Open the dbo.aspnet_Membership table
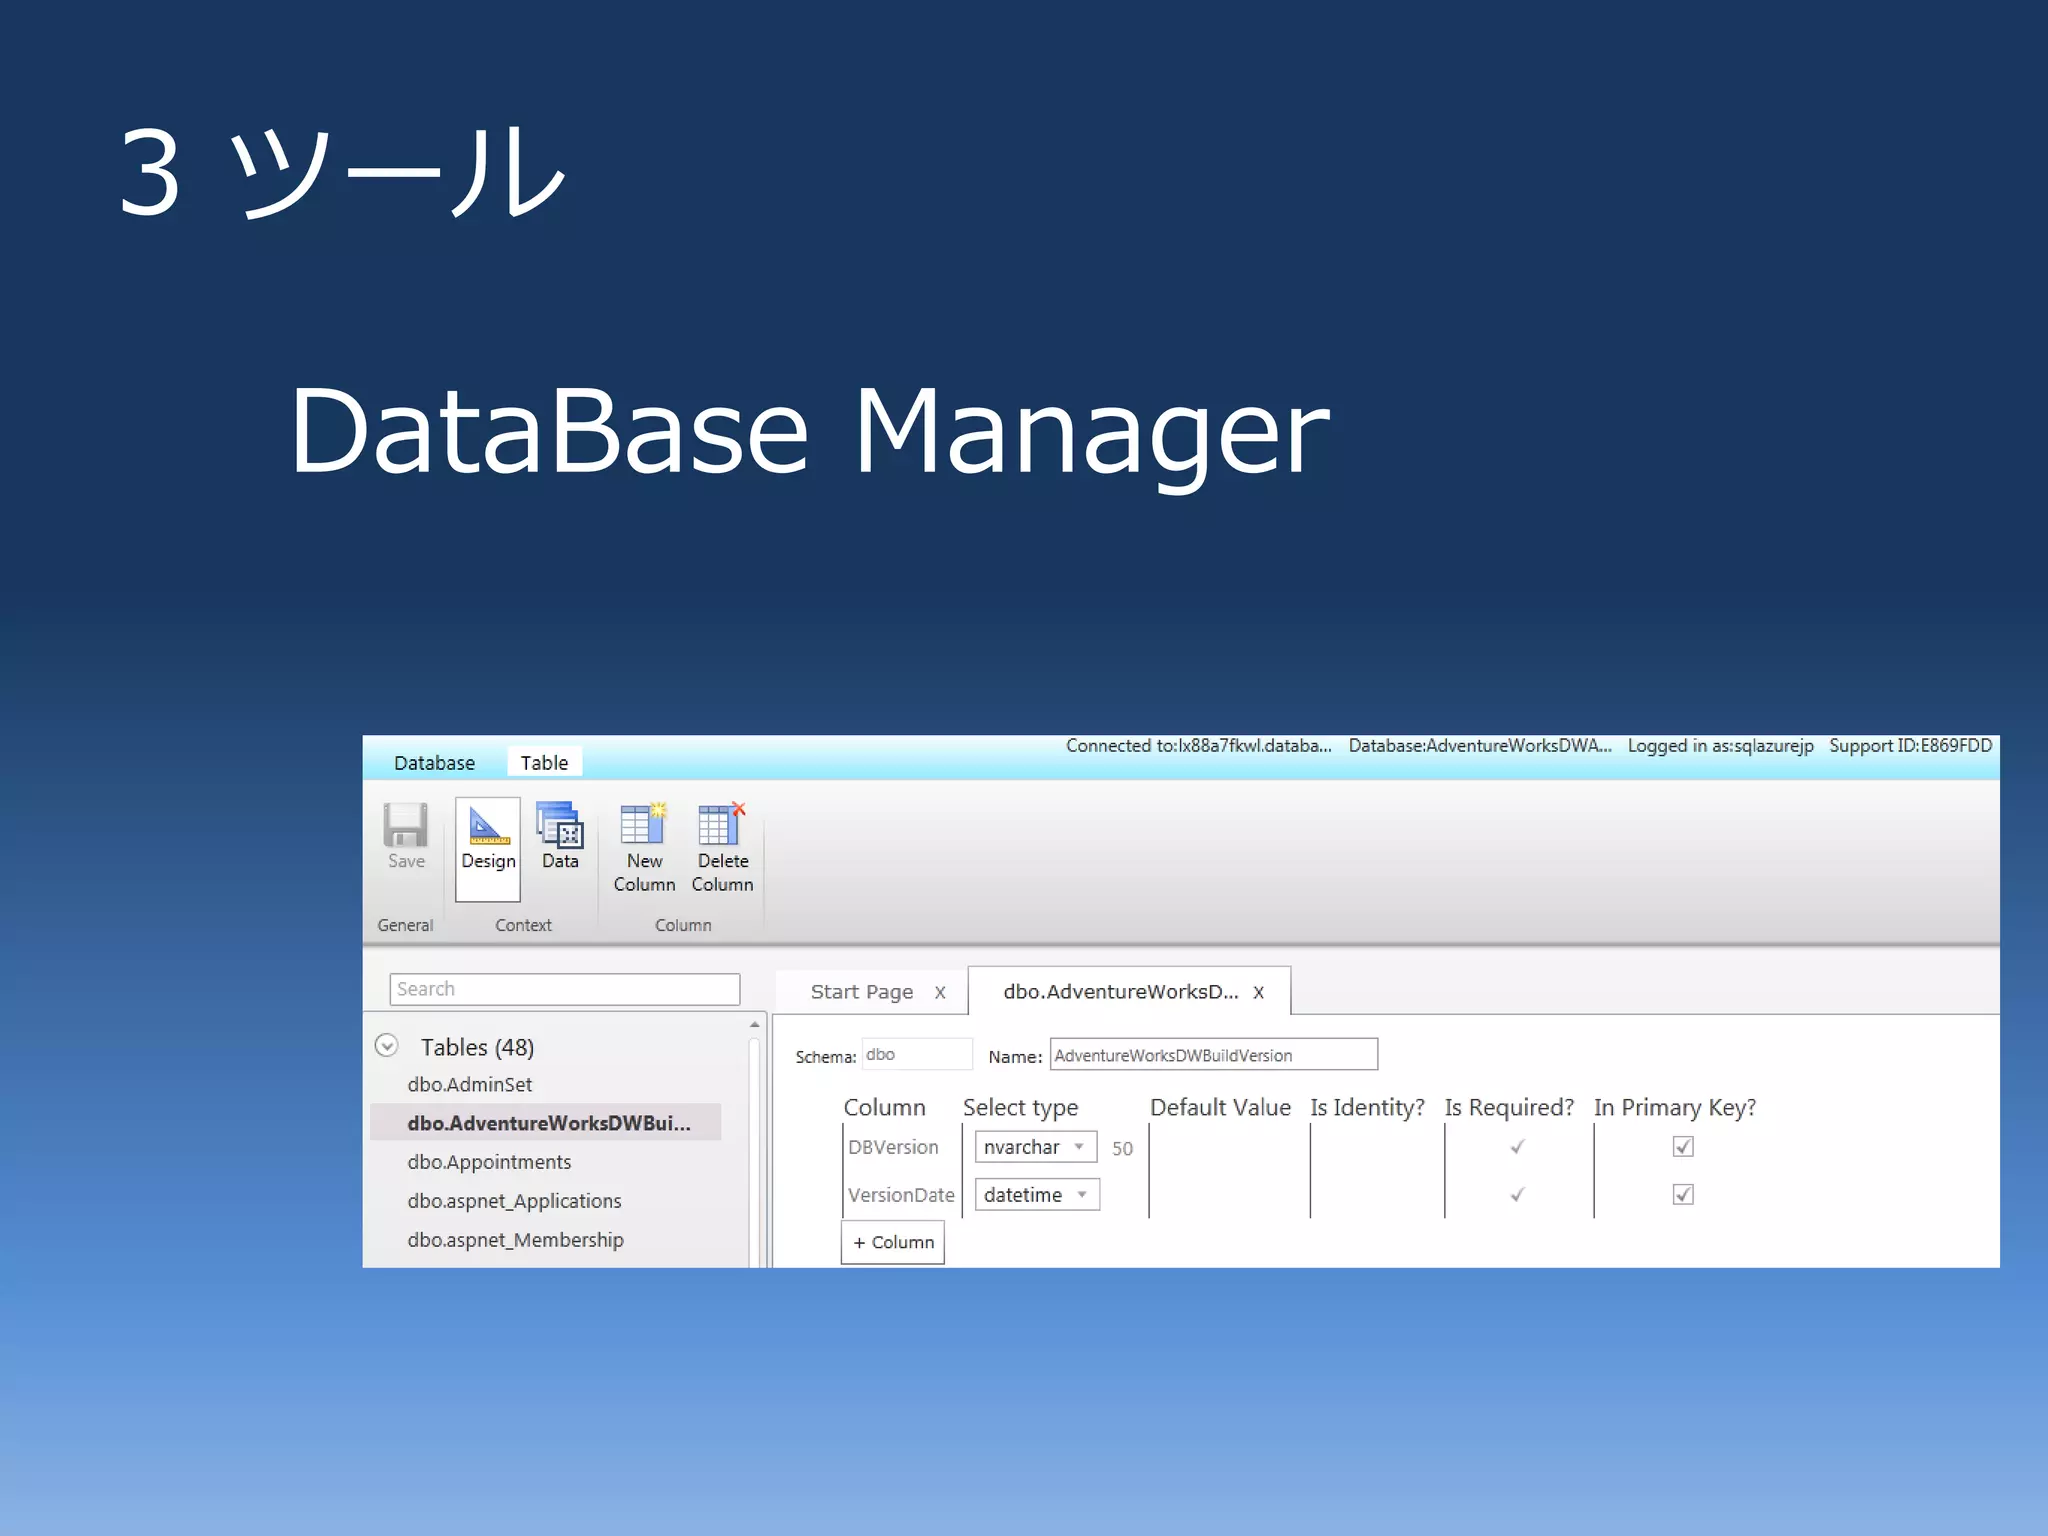 [x=515, y=1240]
